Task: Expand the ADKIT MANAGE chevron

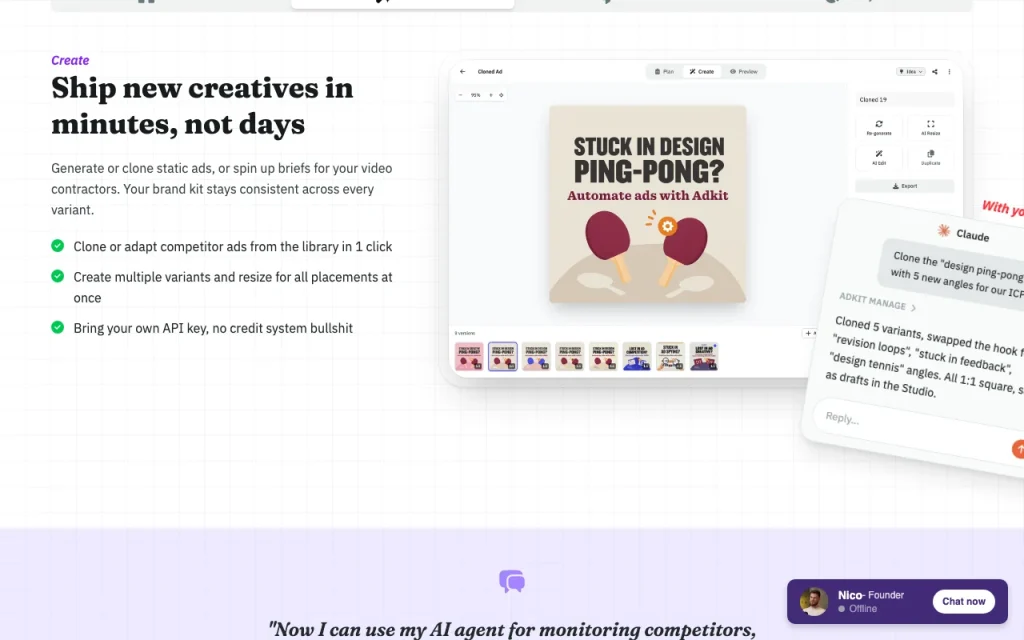Action: pos(914,307)
